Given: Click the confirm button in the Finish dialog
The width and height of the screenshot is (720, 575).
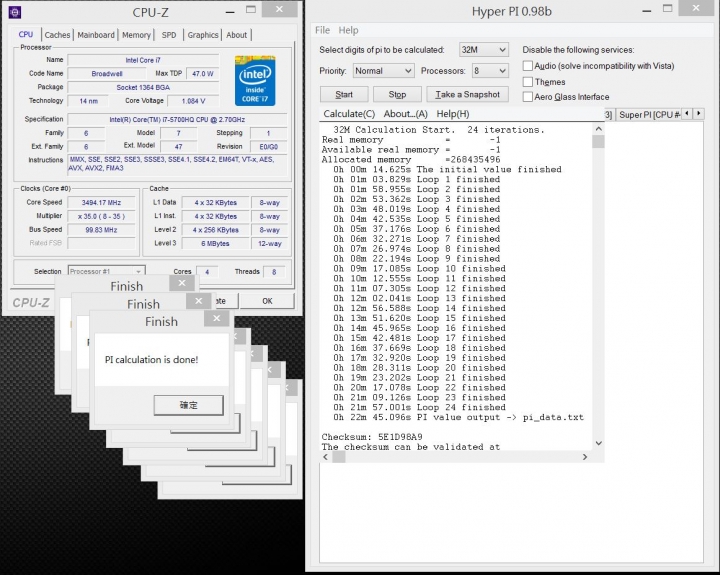Looking at the screenshot, I should pos(189,405).
